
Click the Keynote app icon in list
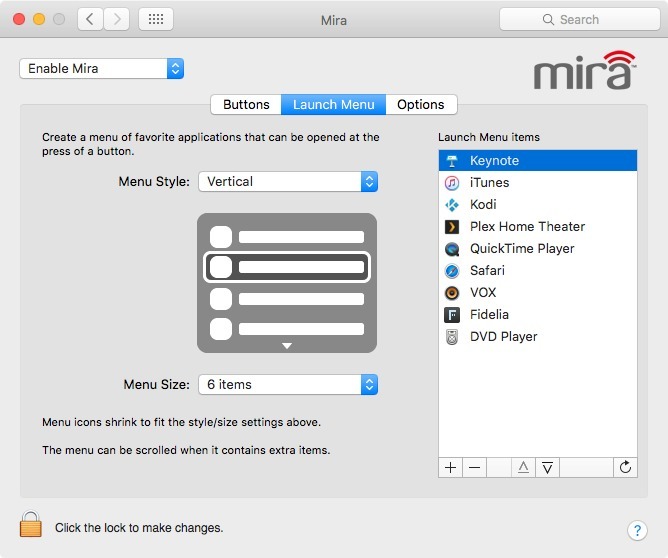(x=452, y=161)
